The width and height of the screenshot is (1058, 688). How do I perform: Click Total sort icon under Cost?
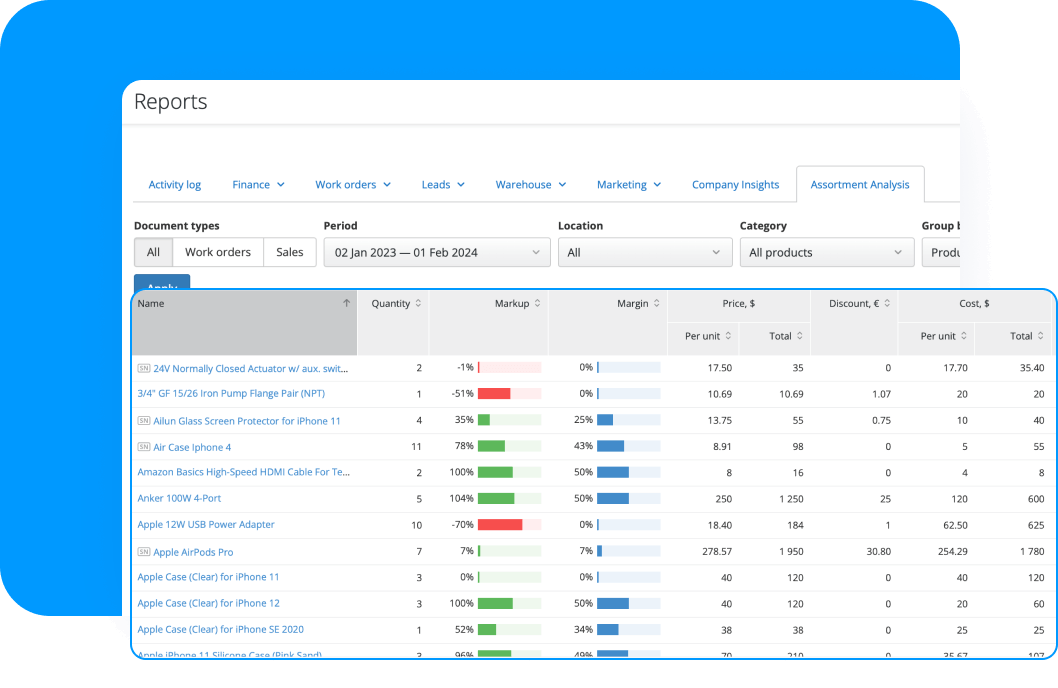(x=1040, y=337)
